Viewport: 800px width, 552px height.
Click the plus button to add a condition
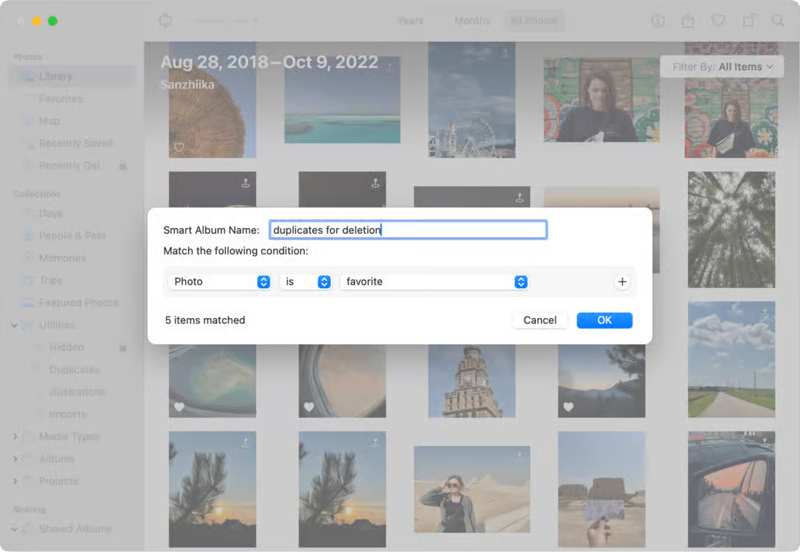(622, 282)
